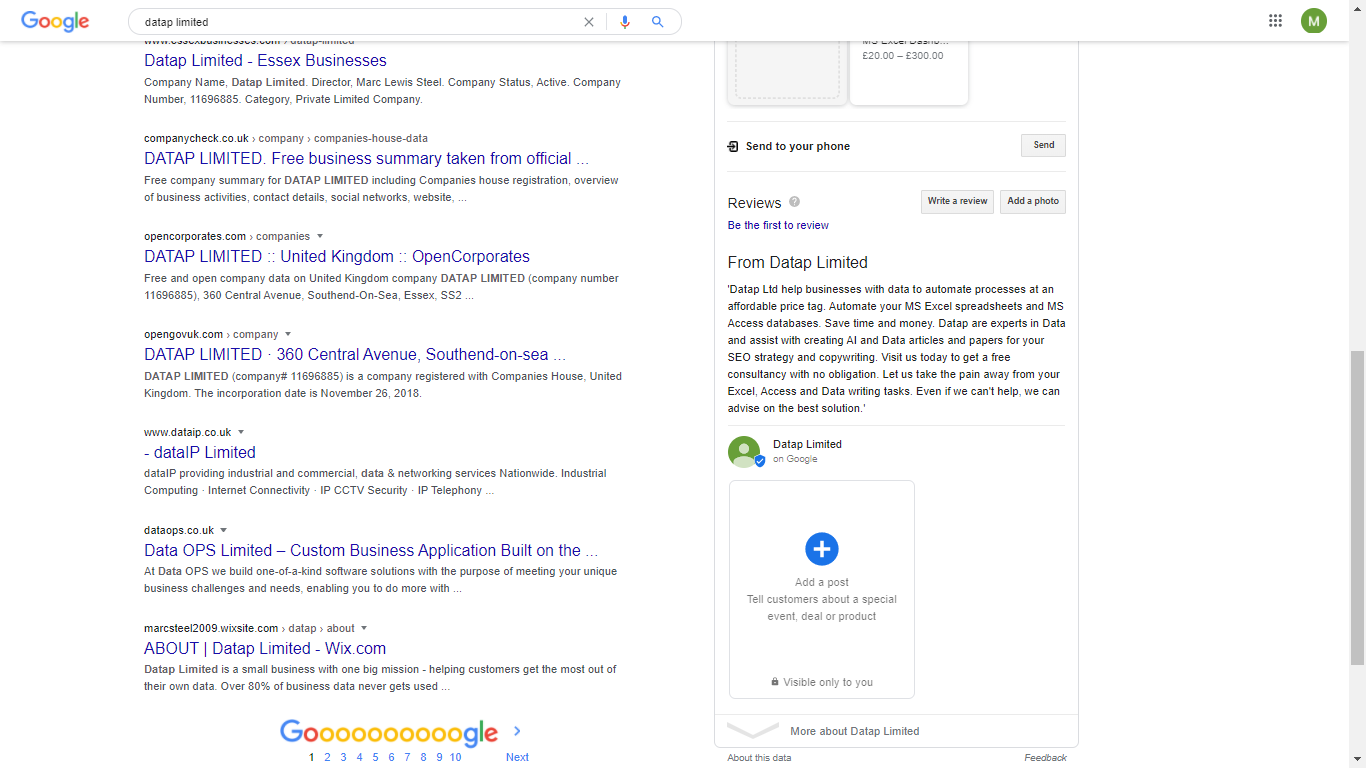
Task: Click the next-page chevron beside Google pagination logo
Action: [517, 731]
